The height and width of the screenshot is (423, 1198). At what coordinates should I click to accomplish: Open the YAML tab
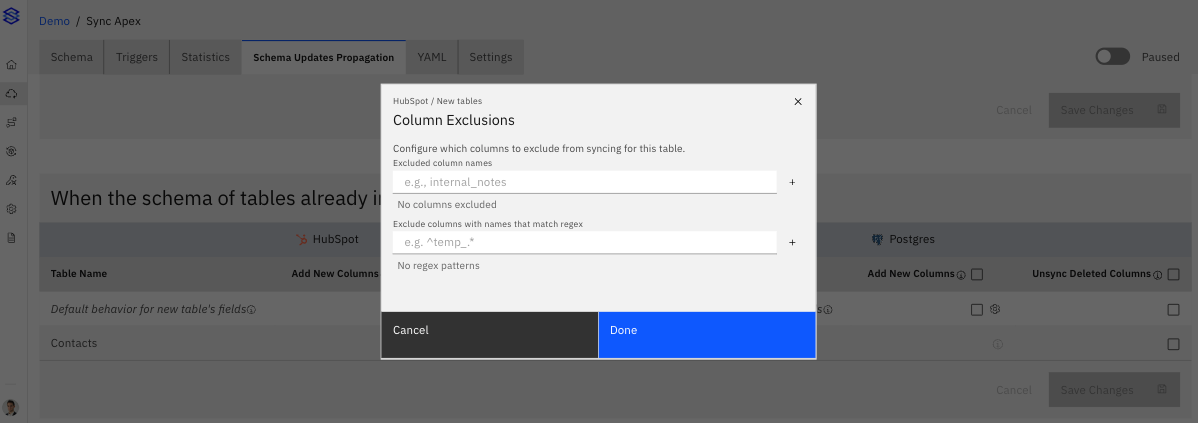pos(431,57)
